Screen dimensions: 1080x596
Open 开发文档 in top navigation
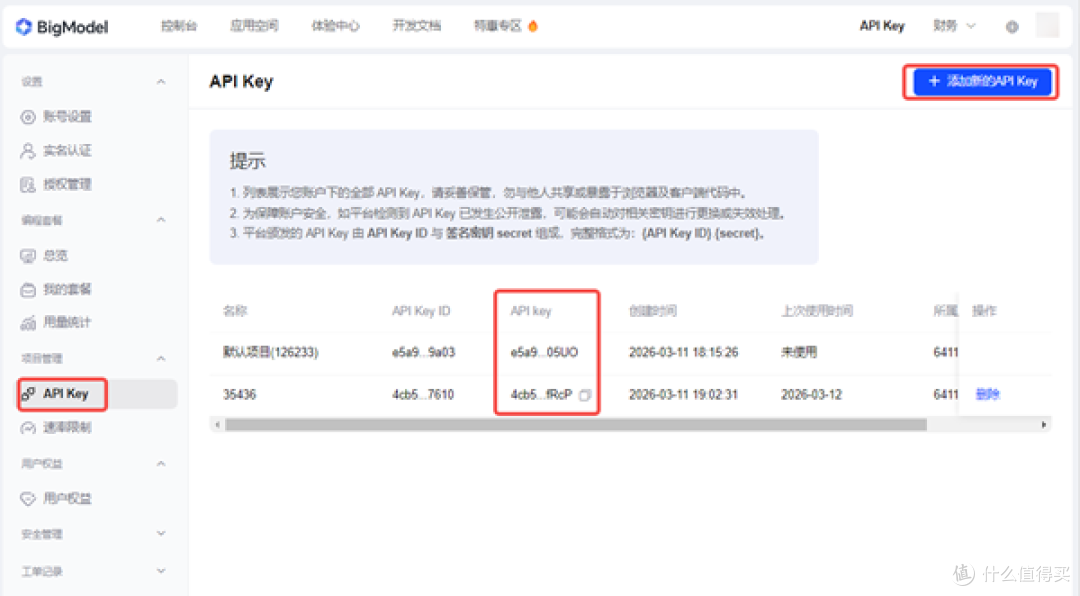tap(417, 26)
